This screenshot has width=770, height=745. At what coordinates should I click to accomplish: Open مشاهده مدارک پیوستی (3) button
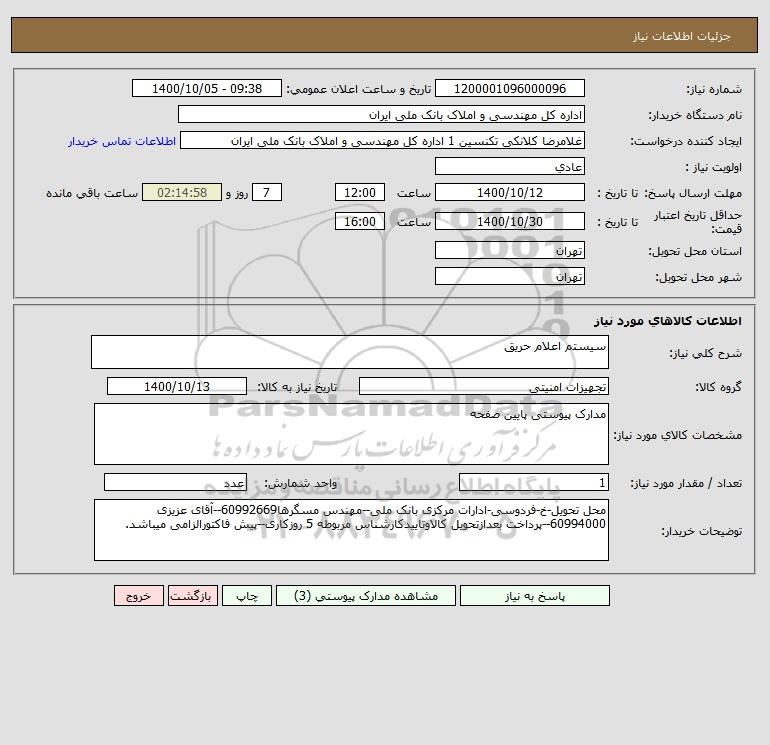(x=366, y=596)
